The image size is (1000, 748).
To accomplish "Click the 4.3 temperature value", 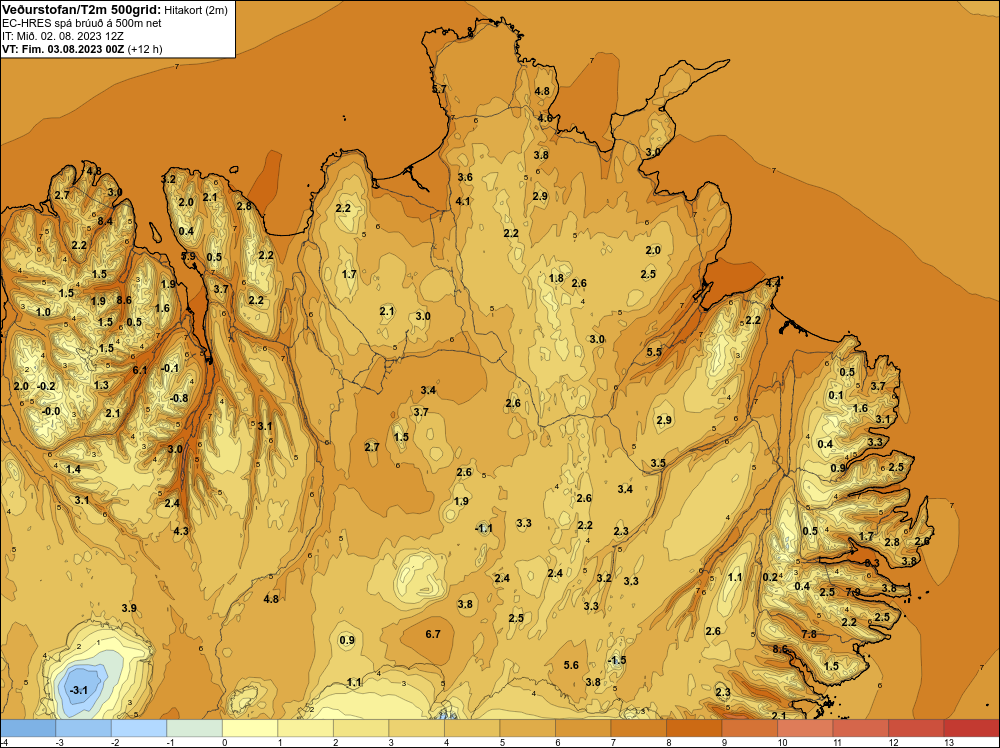I will click(181, 531).
